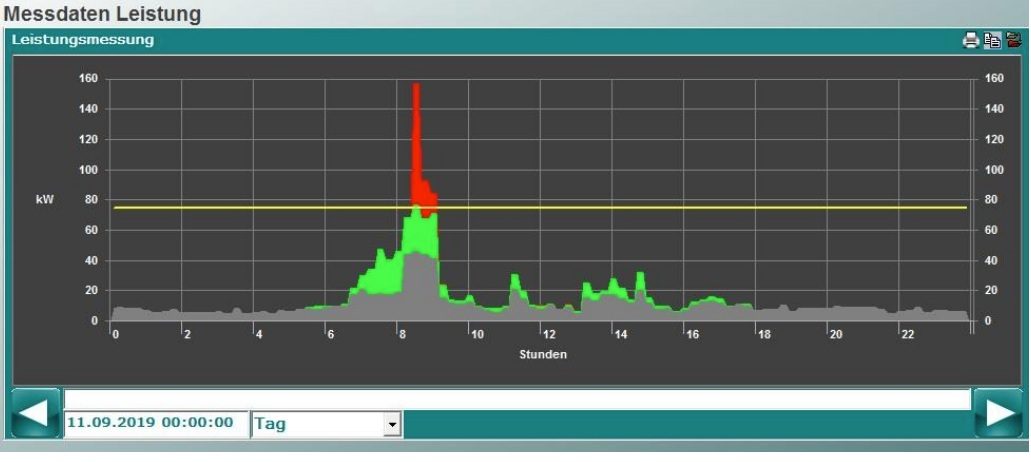Click the Stunden x-axis label
The image size is (1031, 462).
(x=542, y=354)
